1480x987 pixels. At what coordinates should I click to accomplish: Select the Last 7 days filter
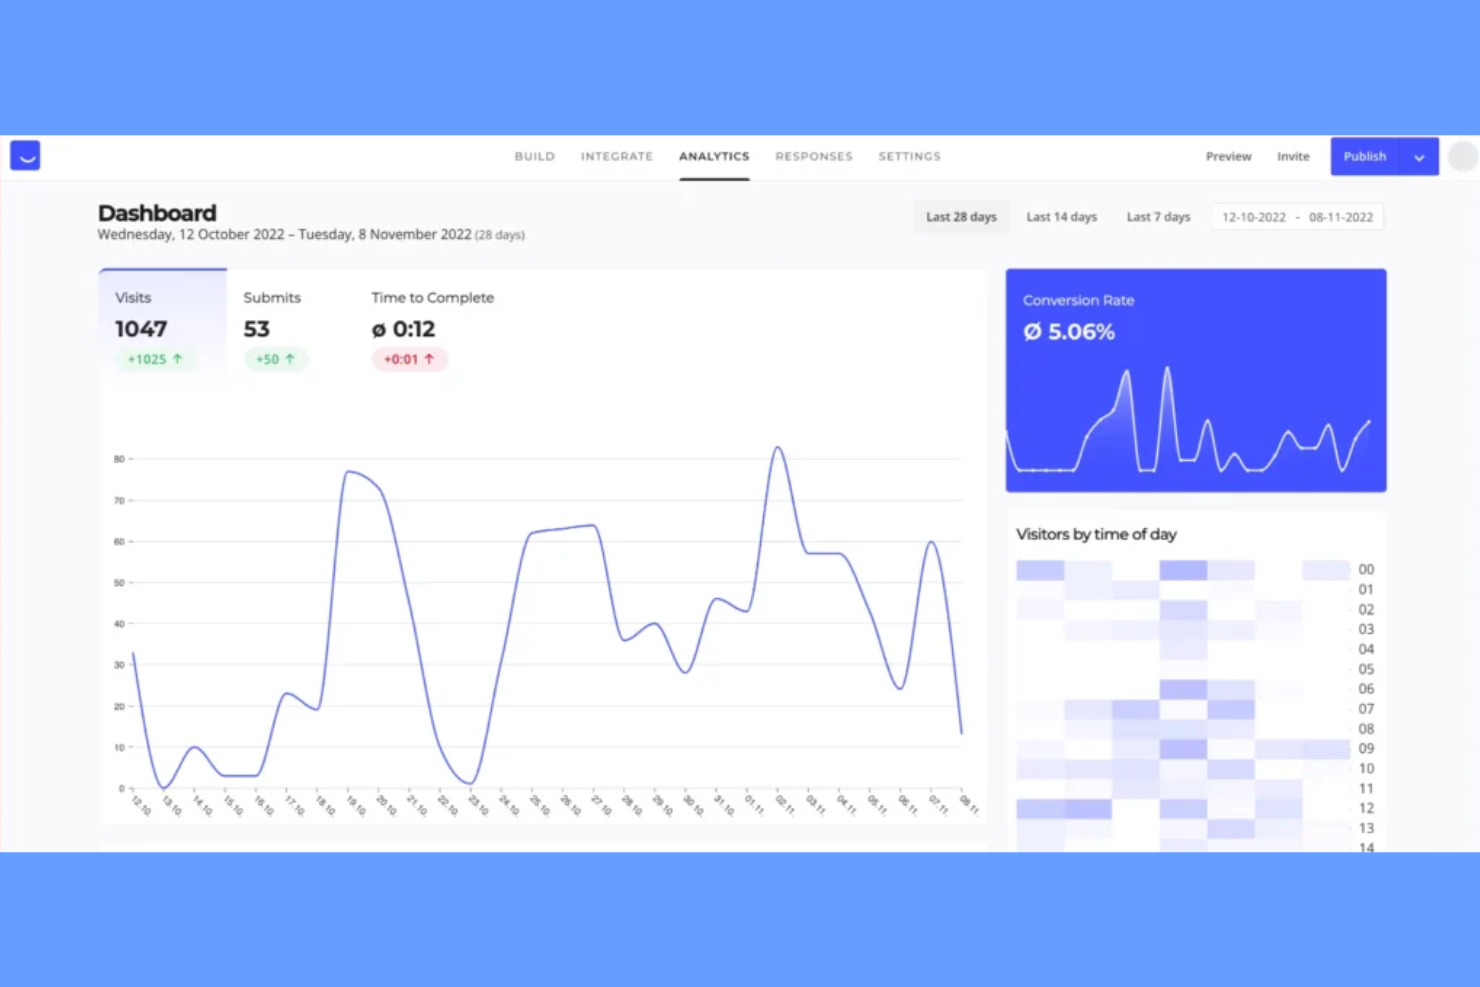(x=1159, y=217)
